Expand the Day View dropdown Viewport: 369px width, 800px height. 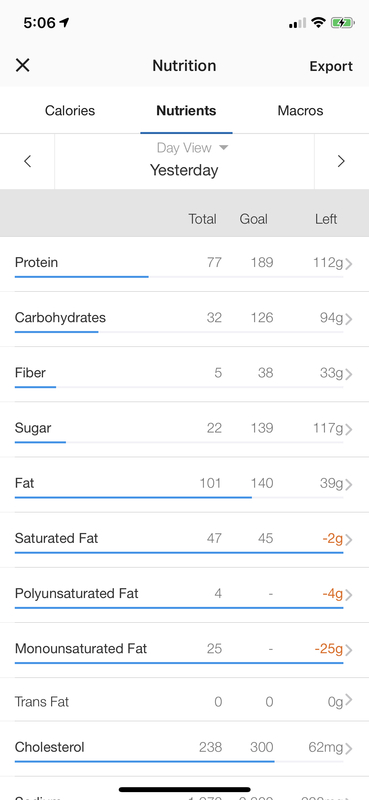(x=192, y=148)
